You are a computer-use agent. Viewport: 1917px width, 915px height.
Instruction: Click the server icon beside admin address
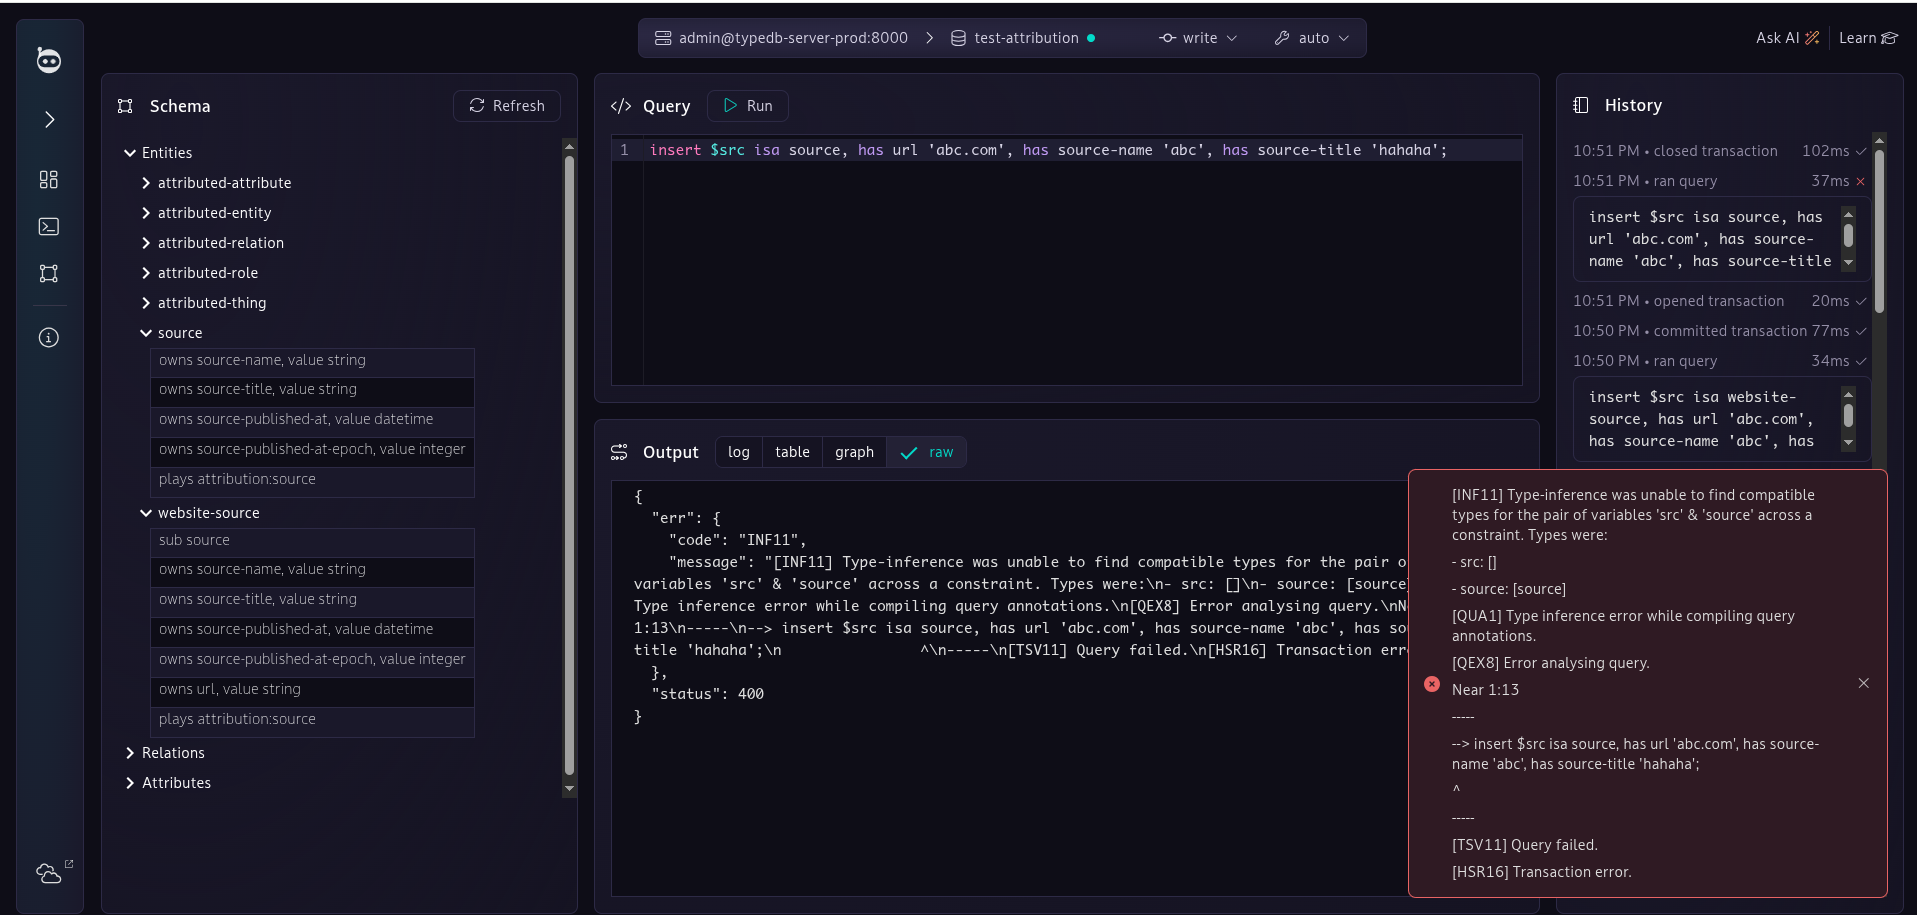(663, 38)
